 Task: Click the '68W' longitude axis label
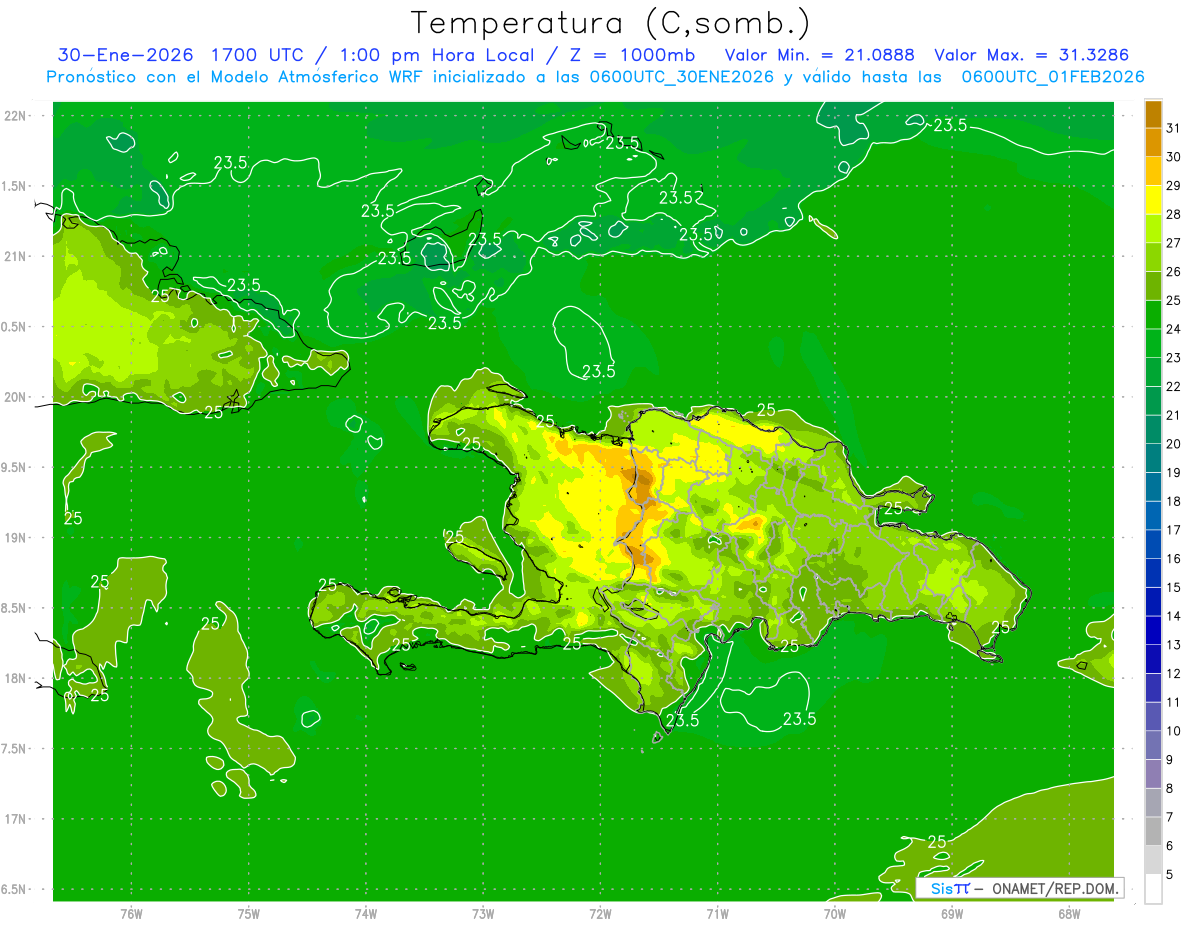coord(1069,914)
